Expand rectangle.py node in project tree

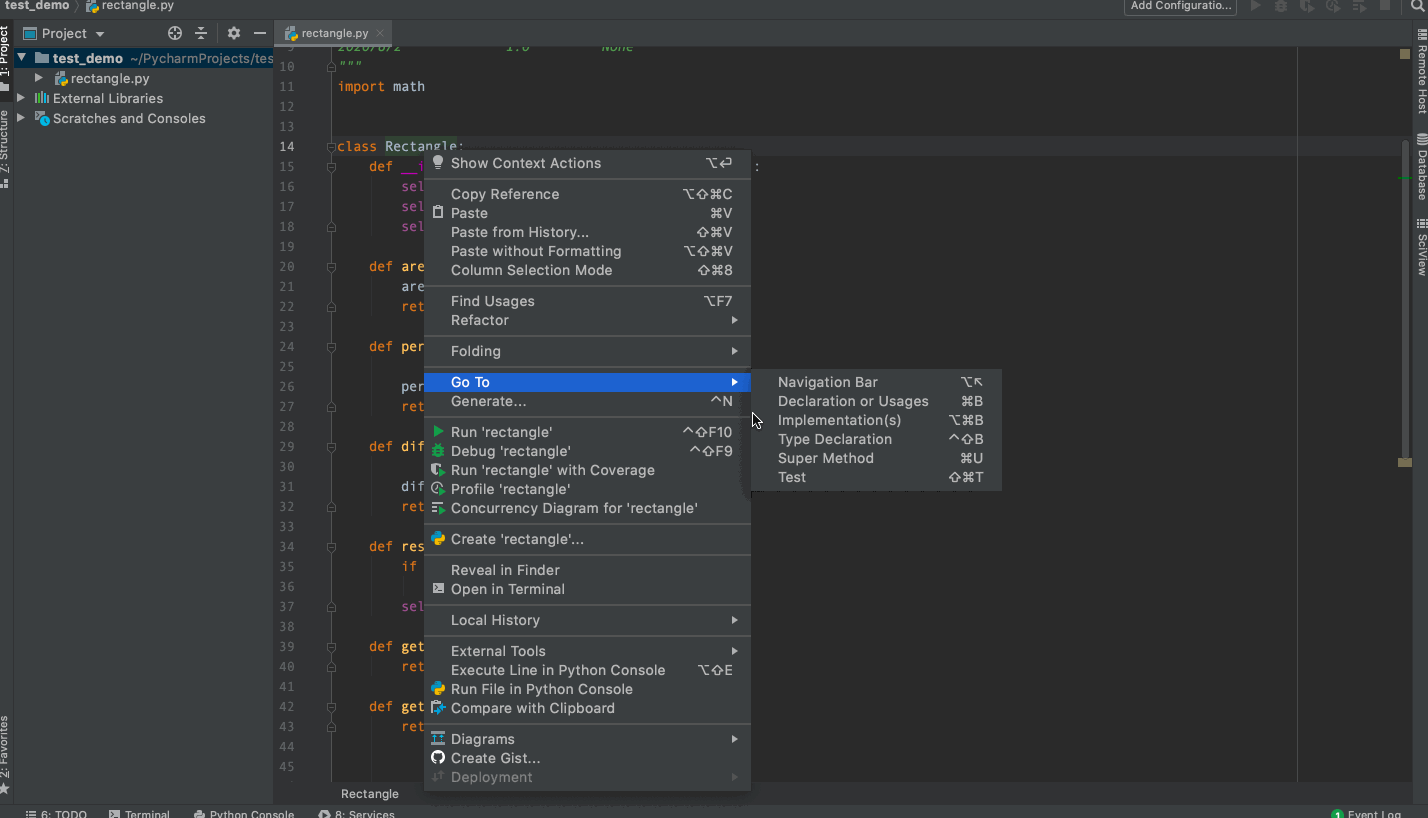pos(39,78)
